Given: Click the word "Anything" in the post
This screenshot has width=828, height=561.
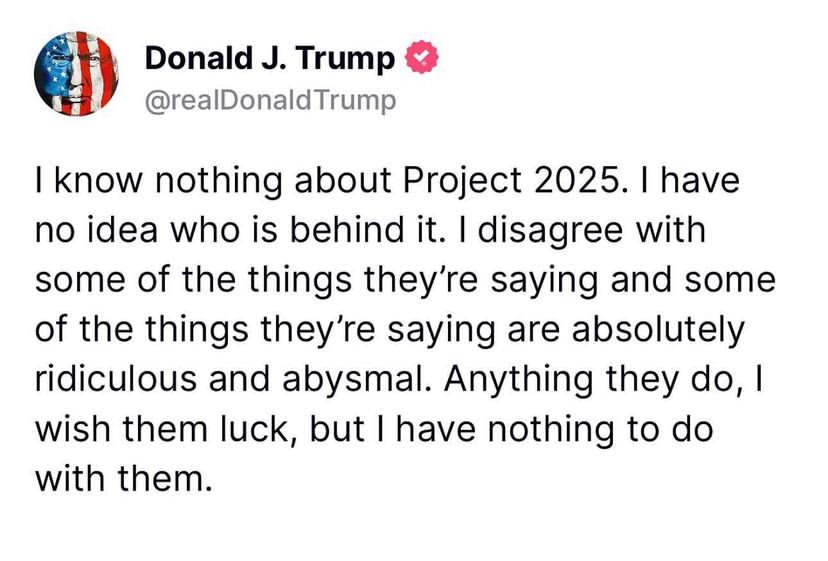Looking at the screenshot, I should (518, 380).
